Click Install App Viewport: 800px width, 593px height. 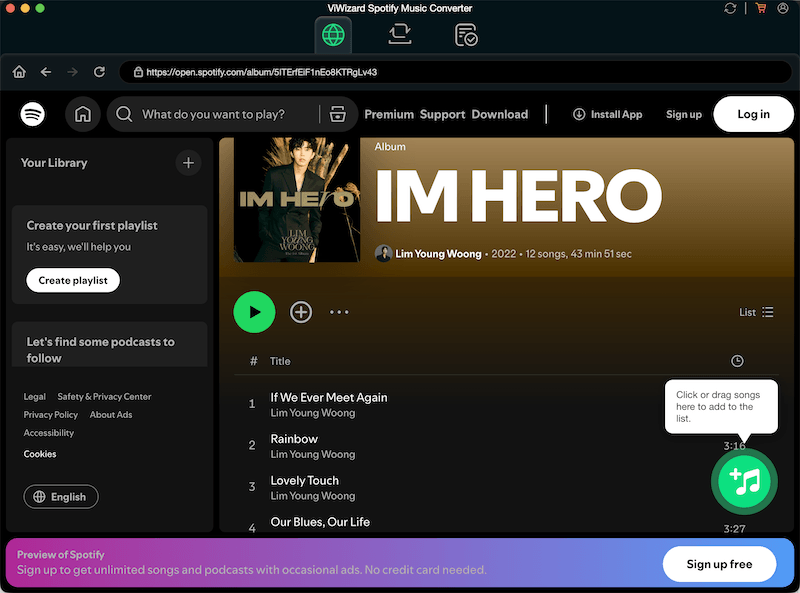(x=607, y=114)
